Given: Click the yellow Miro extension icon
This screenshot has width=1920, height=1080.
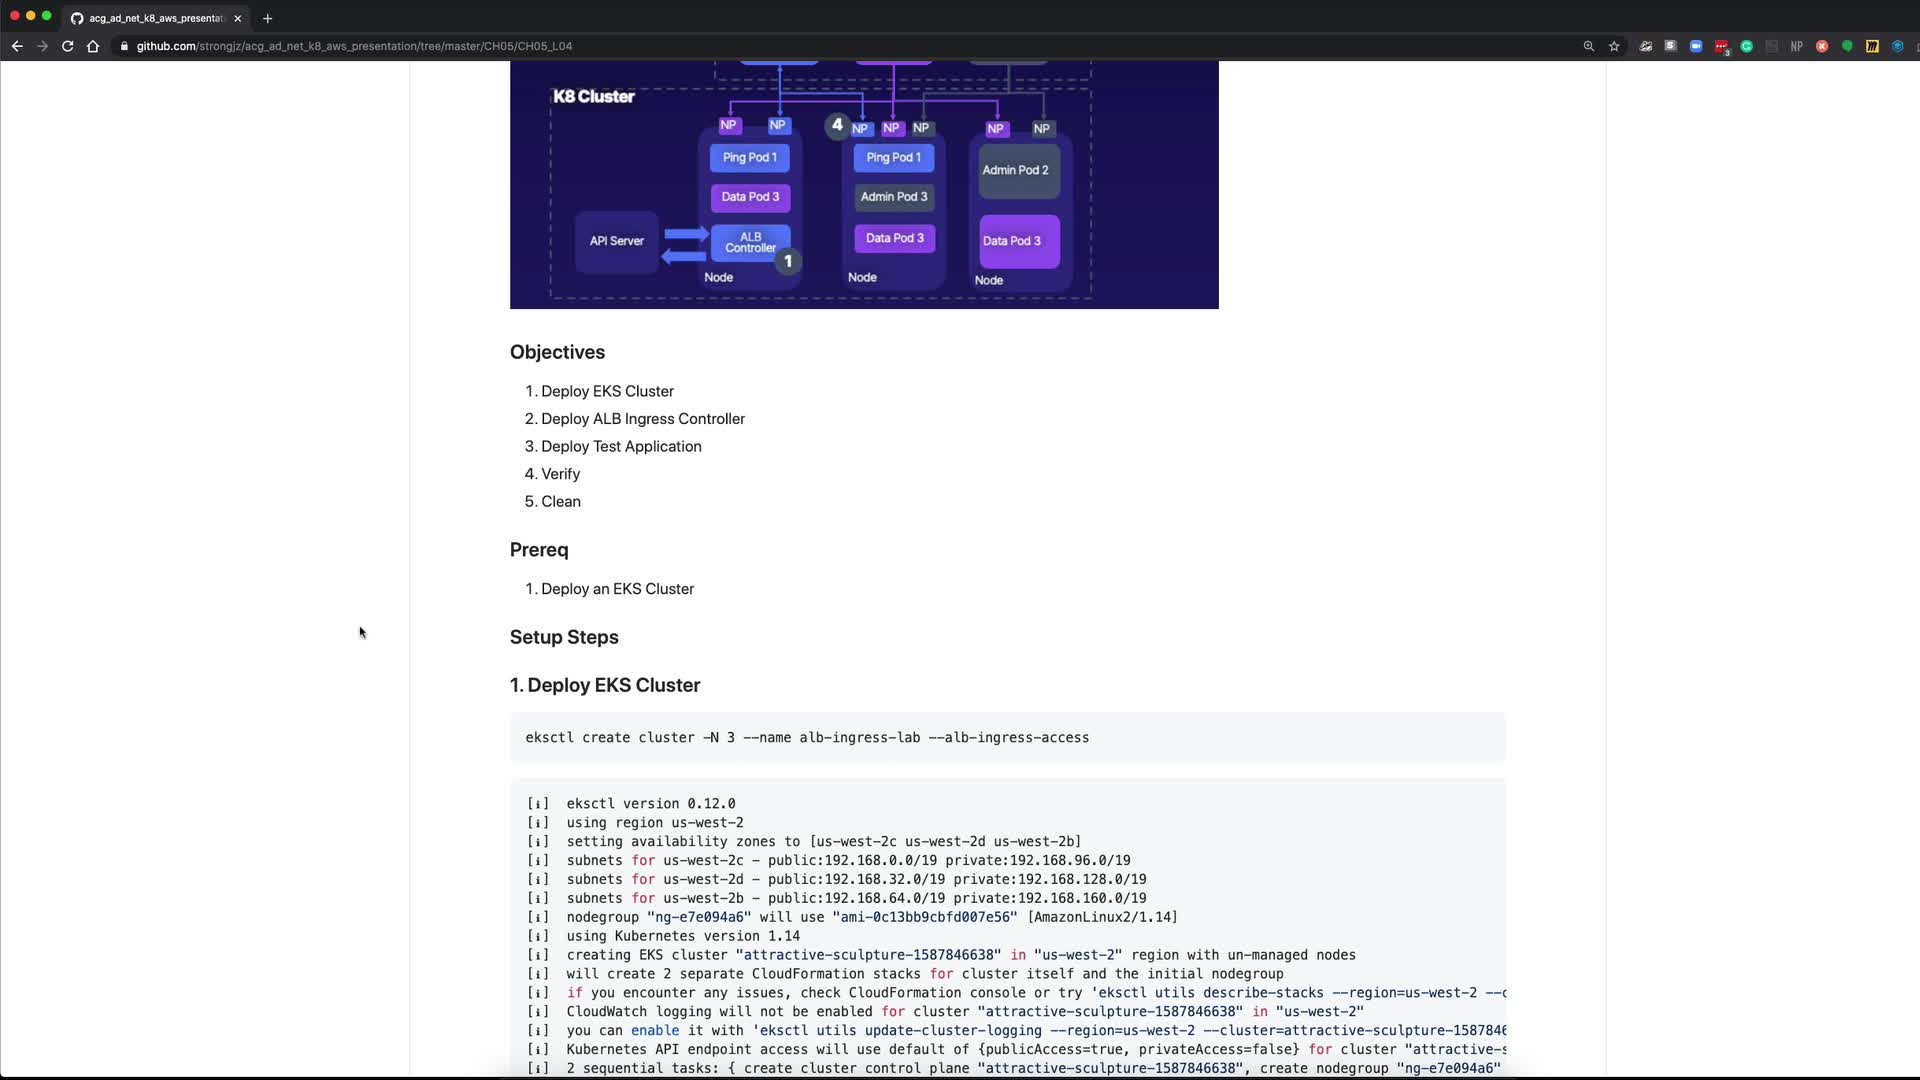Looking at the screenshot, I should (1872, 46).
